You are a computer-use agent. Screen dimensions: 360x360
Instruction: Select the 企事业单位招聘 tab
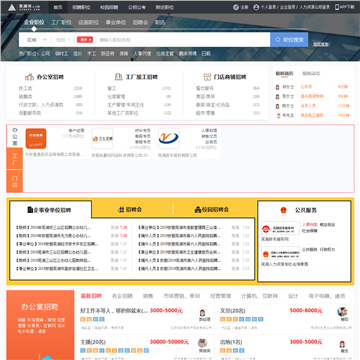pyautogui.click(x=50, y=210)
